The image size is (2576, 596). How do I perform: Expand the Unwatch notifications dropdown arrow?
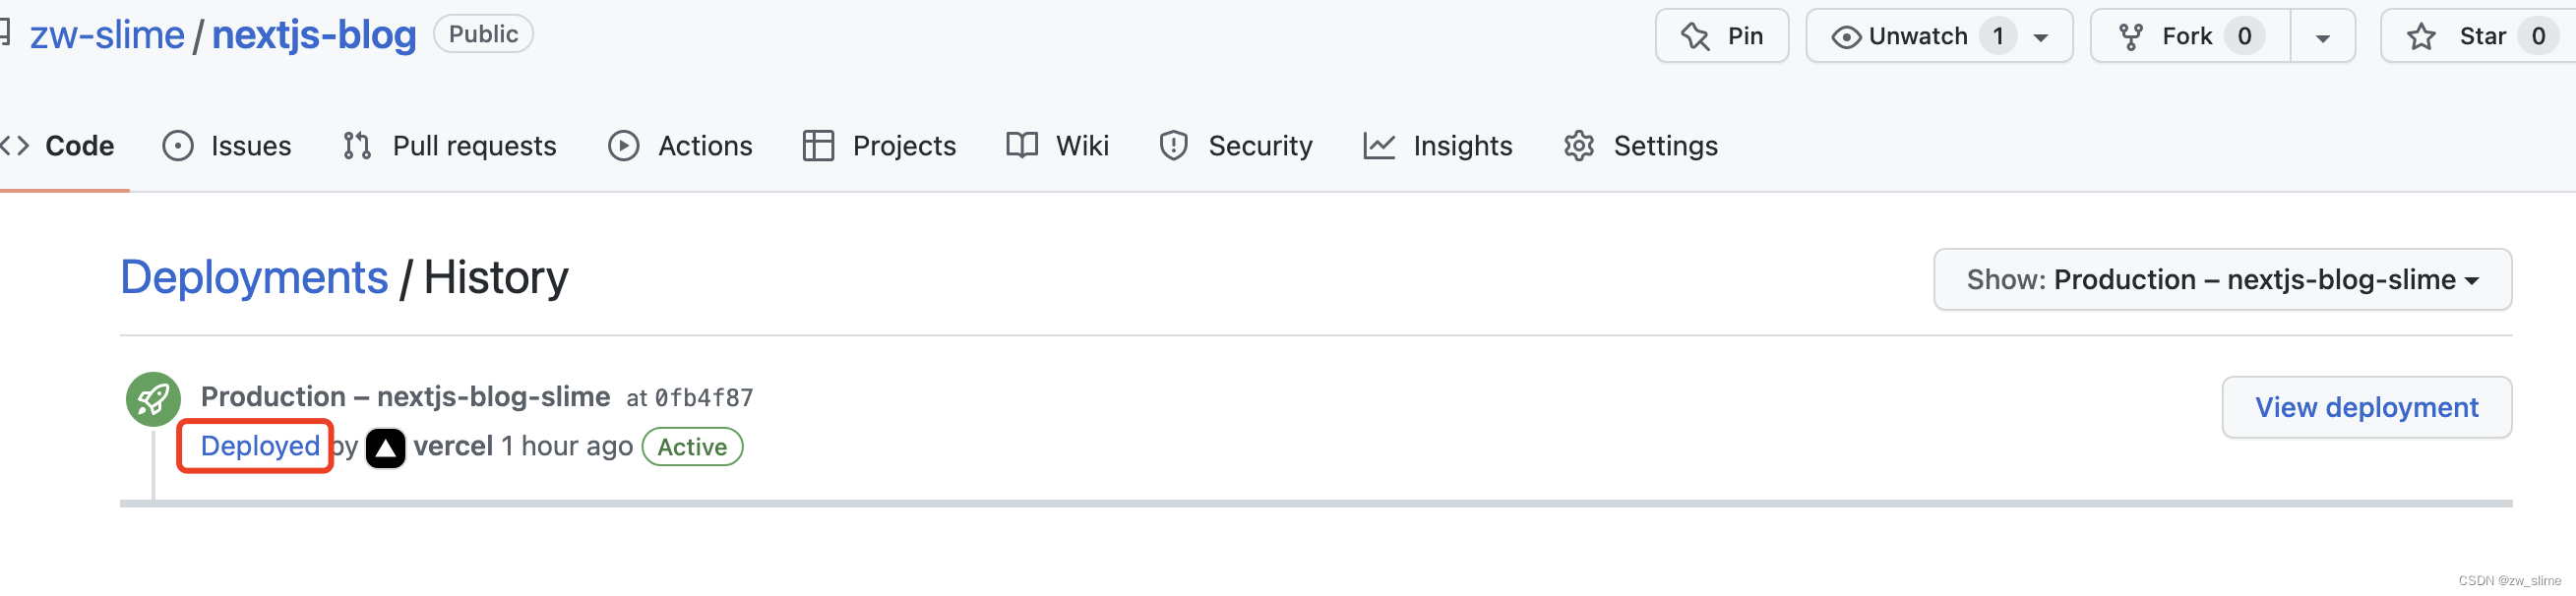2041,38
